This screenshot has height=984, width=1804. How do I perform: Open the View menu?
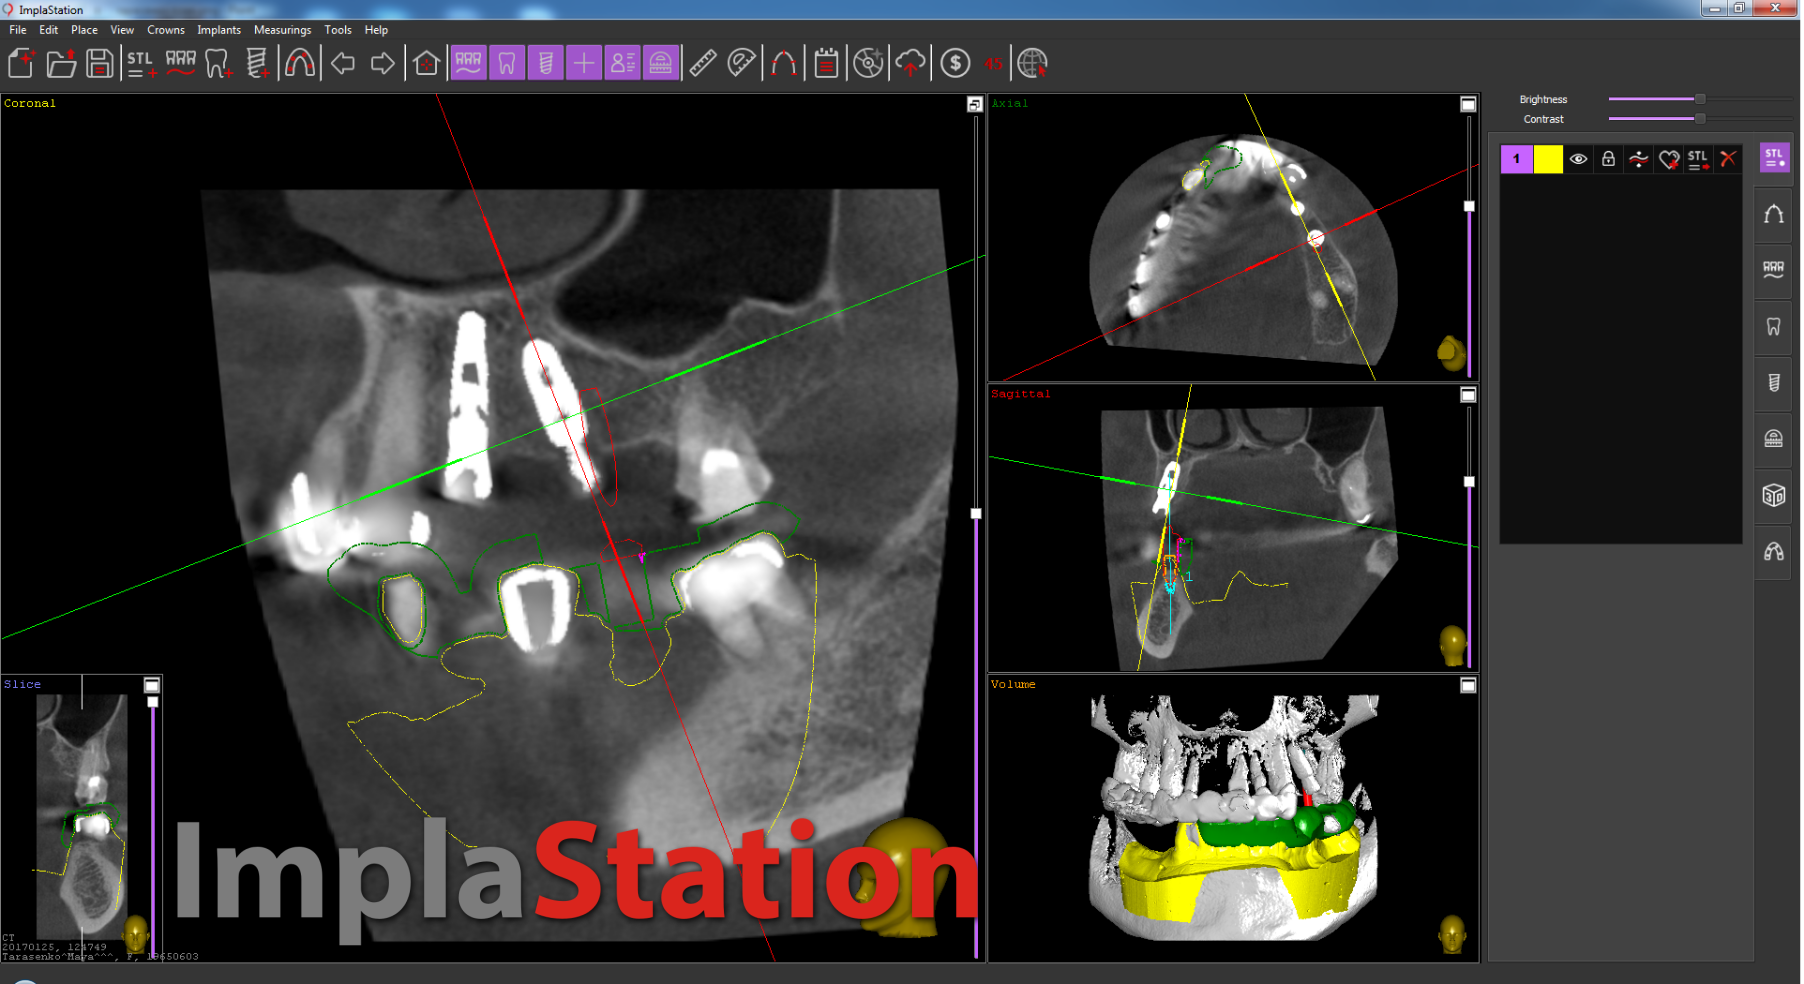(x=122, y=30)
